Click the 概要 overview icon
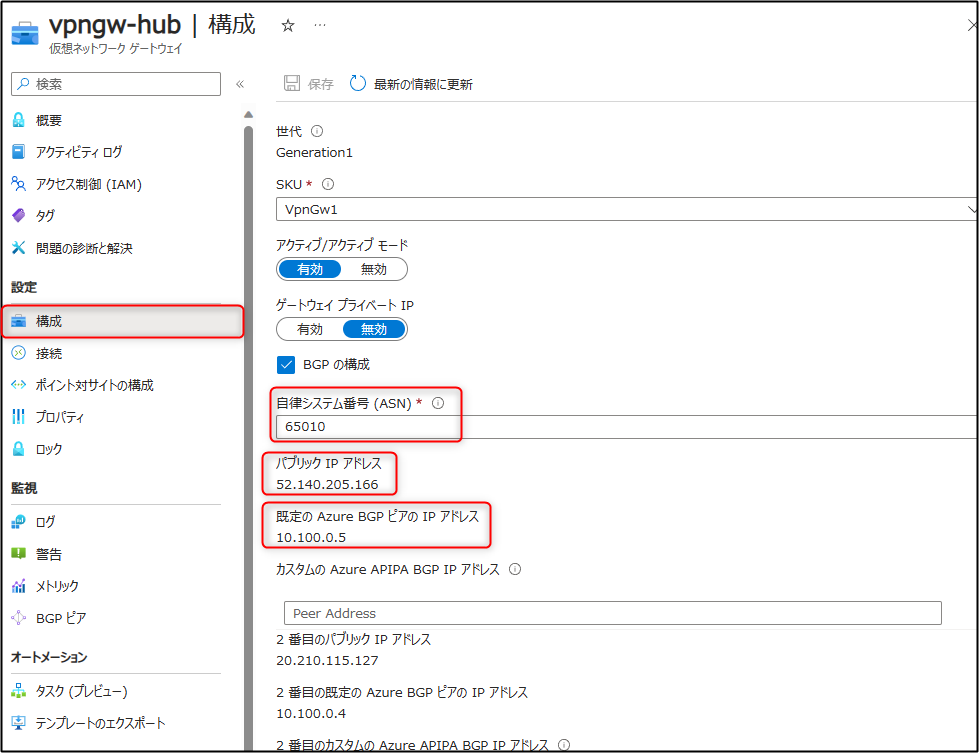 (x=19, y=120)
